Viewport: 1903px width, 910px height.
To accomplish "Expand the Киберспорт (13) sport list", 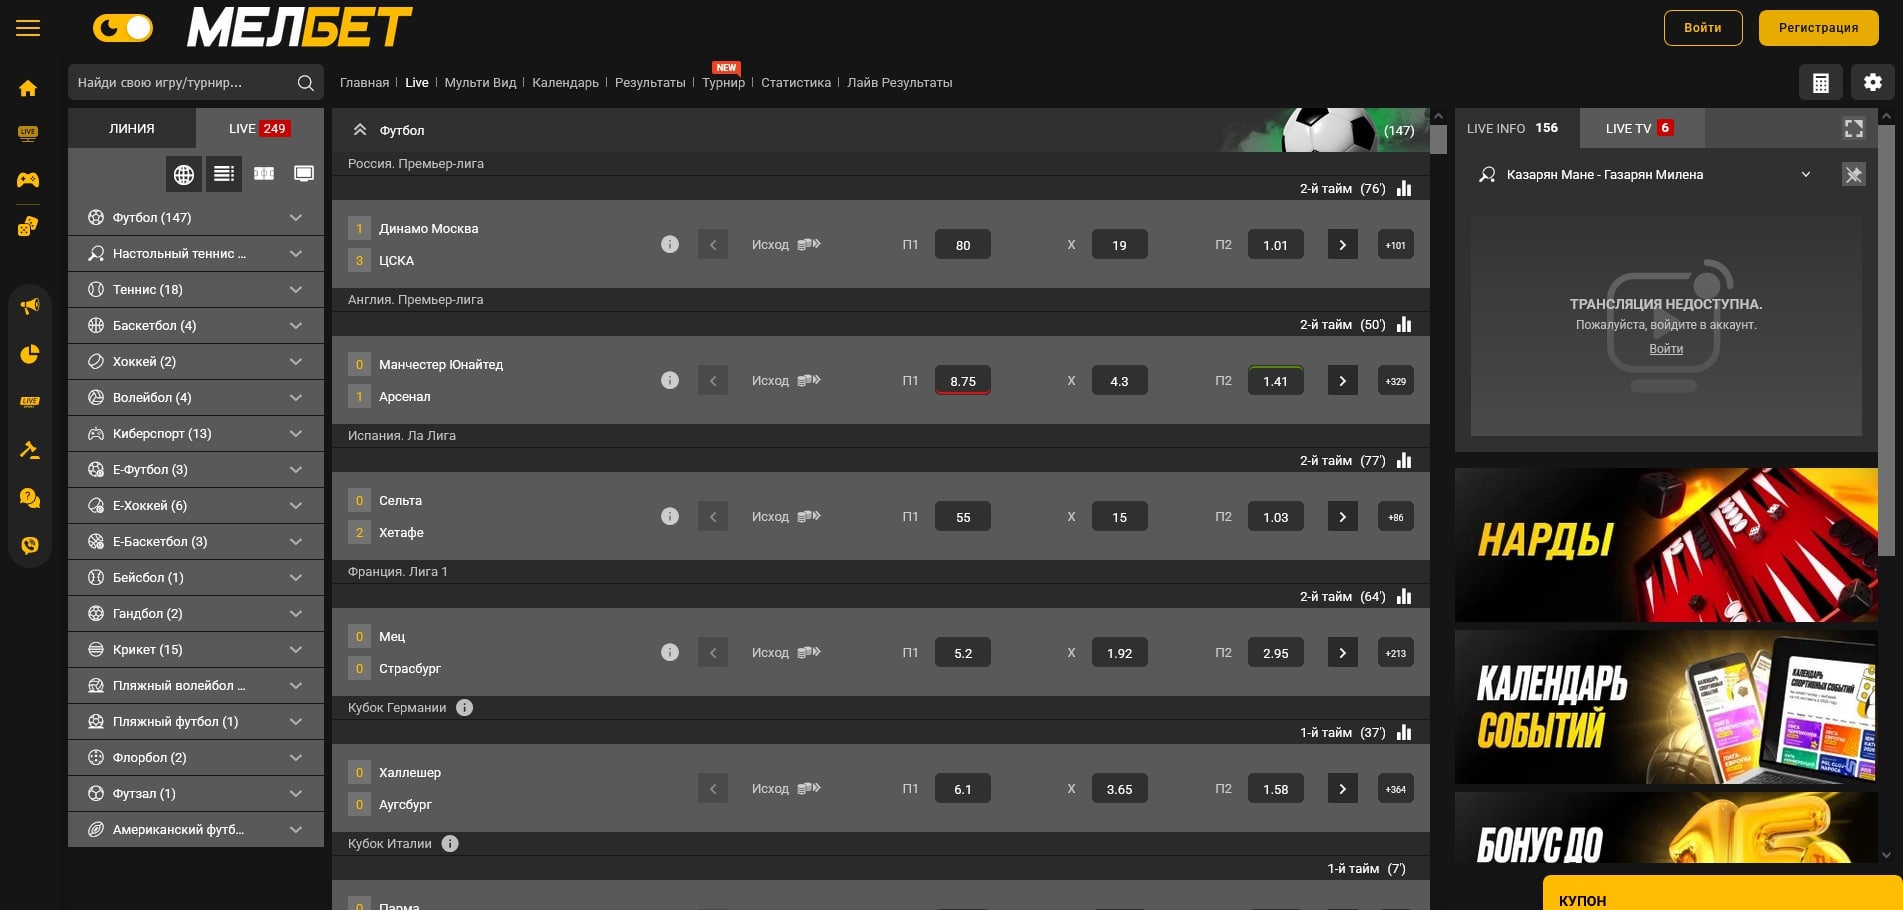I will 295,434.
